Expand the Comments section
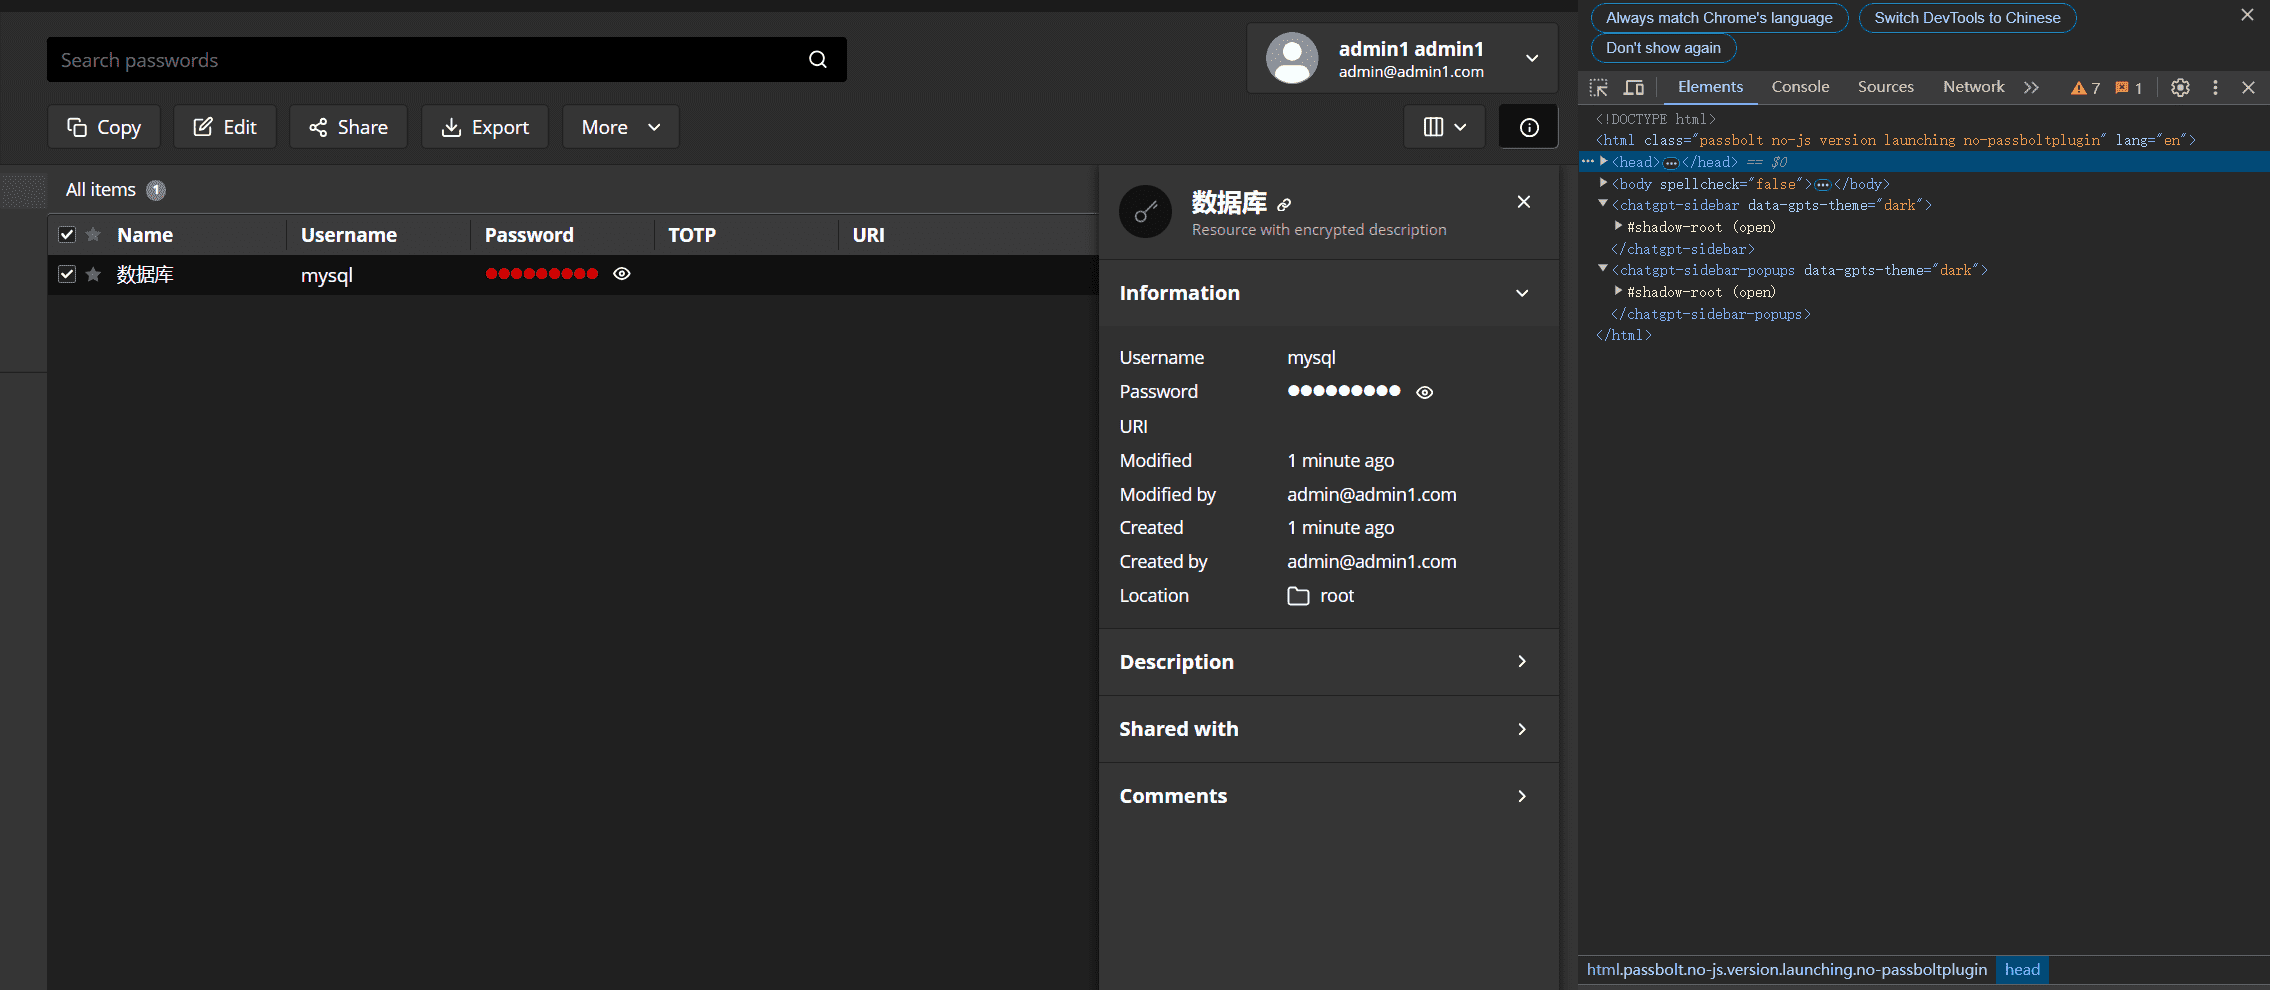 [x=1522, y=797]
